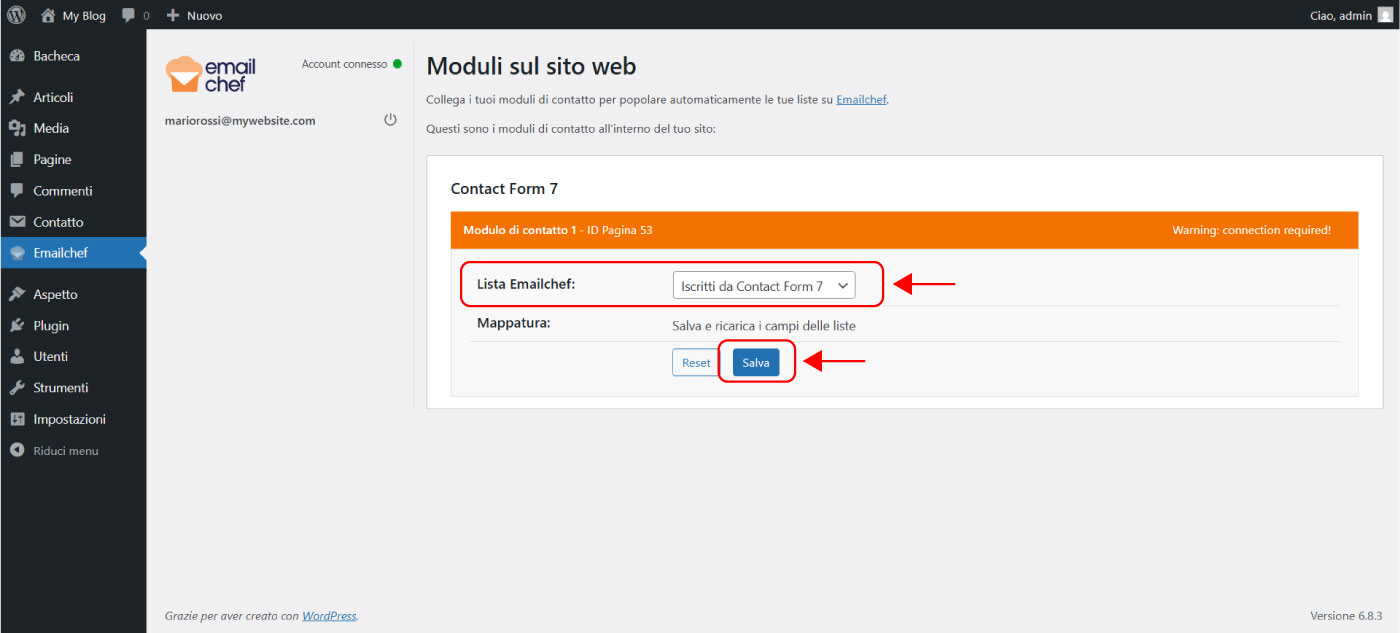Screen dimensions: 1400x633
Task: Open Bacheca in the sidebar
Action: pyautogui.click(x=56, y=56)
